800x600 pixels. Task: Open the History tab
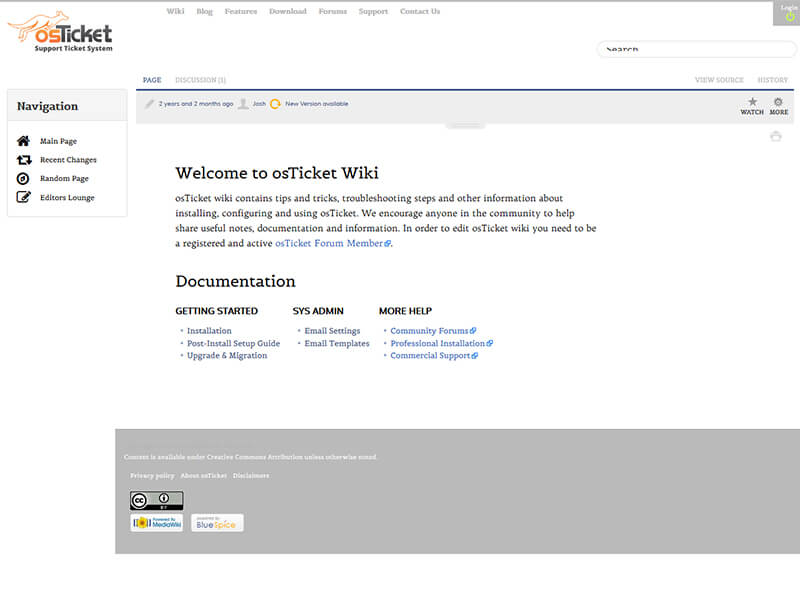pyautogui.click(x=772, y=80)
